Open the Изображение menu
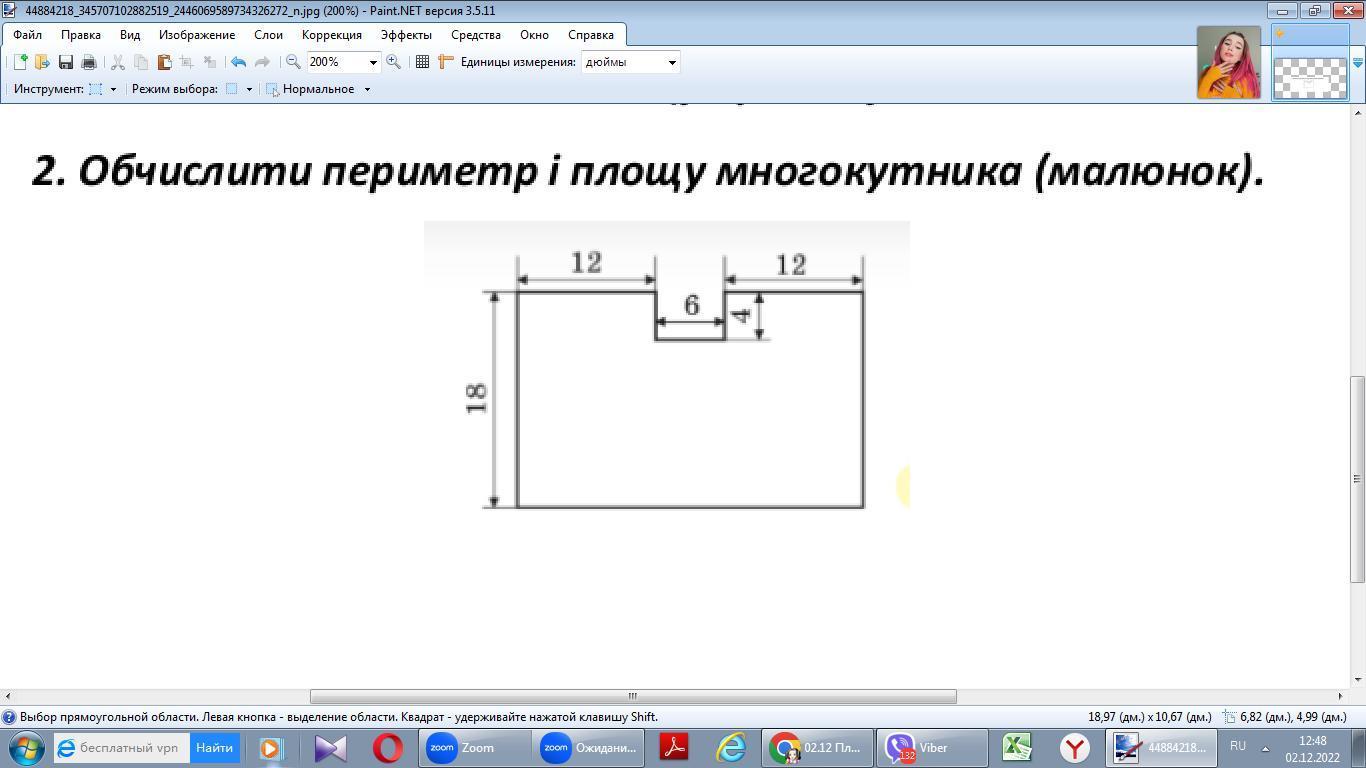This screenshot has height=768, width=1366. 197,35
